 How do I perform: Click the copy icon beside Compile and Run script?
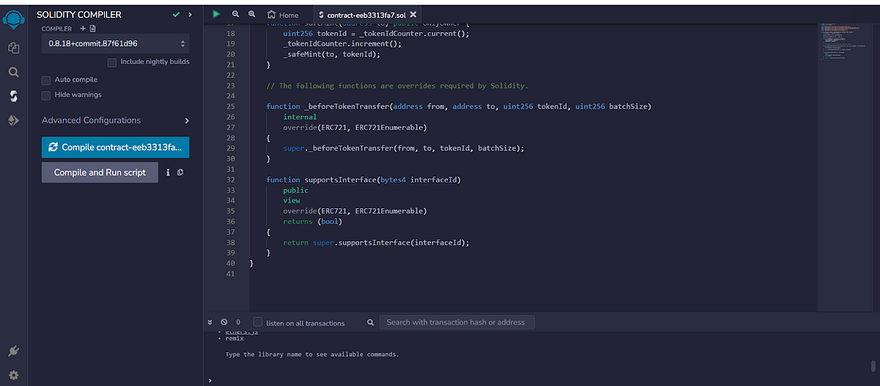(x=180, y=173)
